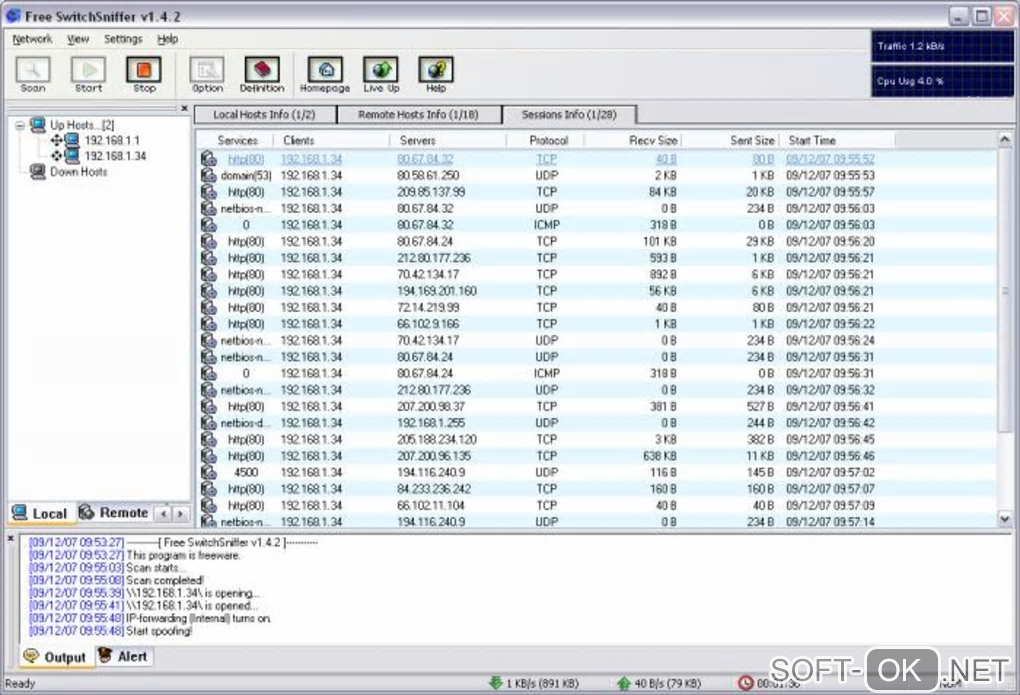Switch to Local Hosts Info tab
The height and width of the screenshot is (695, 1020).
(264, 115)
